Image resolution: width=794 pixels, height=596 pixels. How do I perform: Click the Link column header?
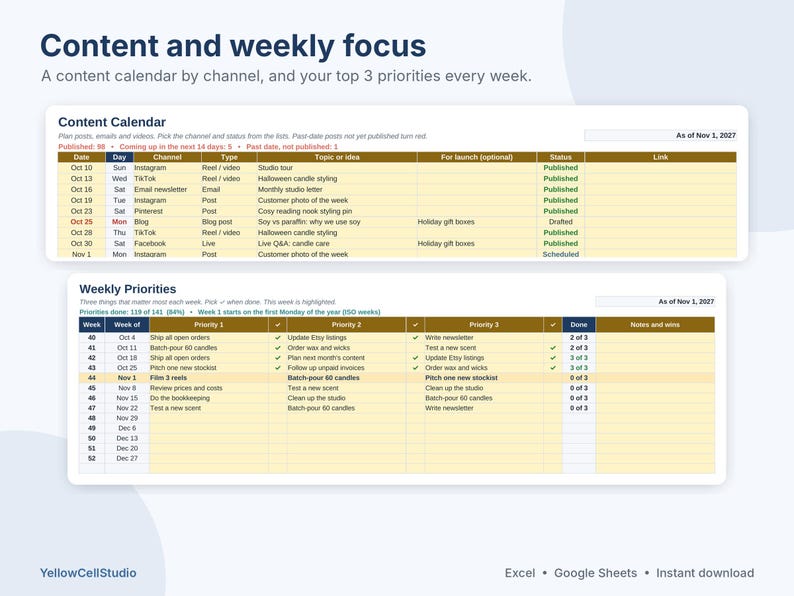(x=660, y=157)
